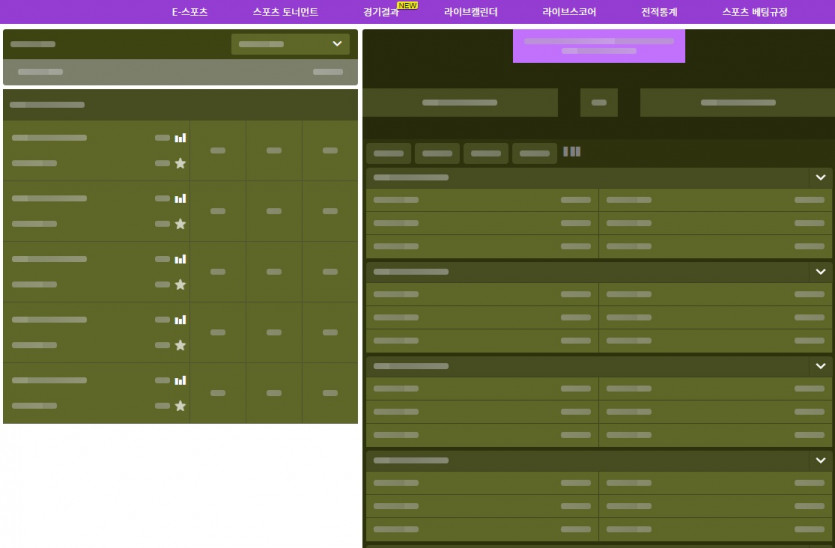
Task: Go to 스포츠 토너먼트 page
Action: coord(285,12)
